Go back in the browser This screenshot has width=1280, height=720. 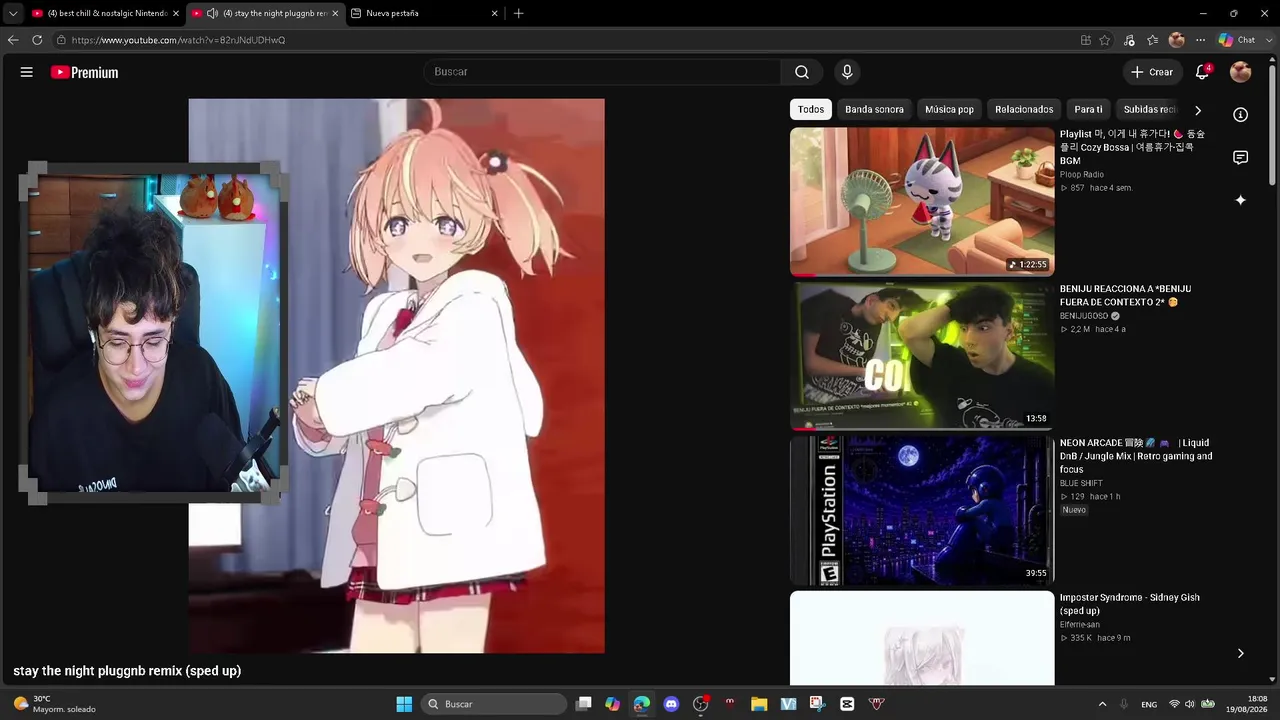point(13,40)
